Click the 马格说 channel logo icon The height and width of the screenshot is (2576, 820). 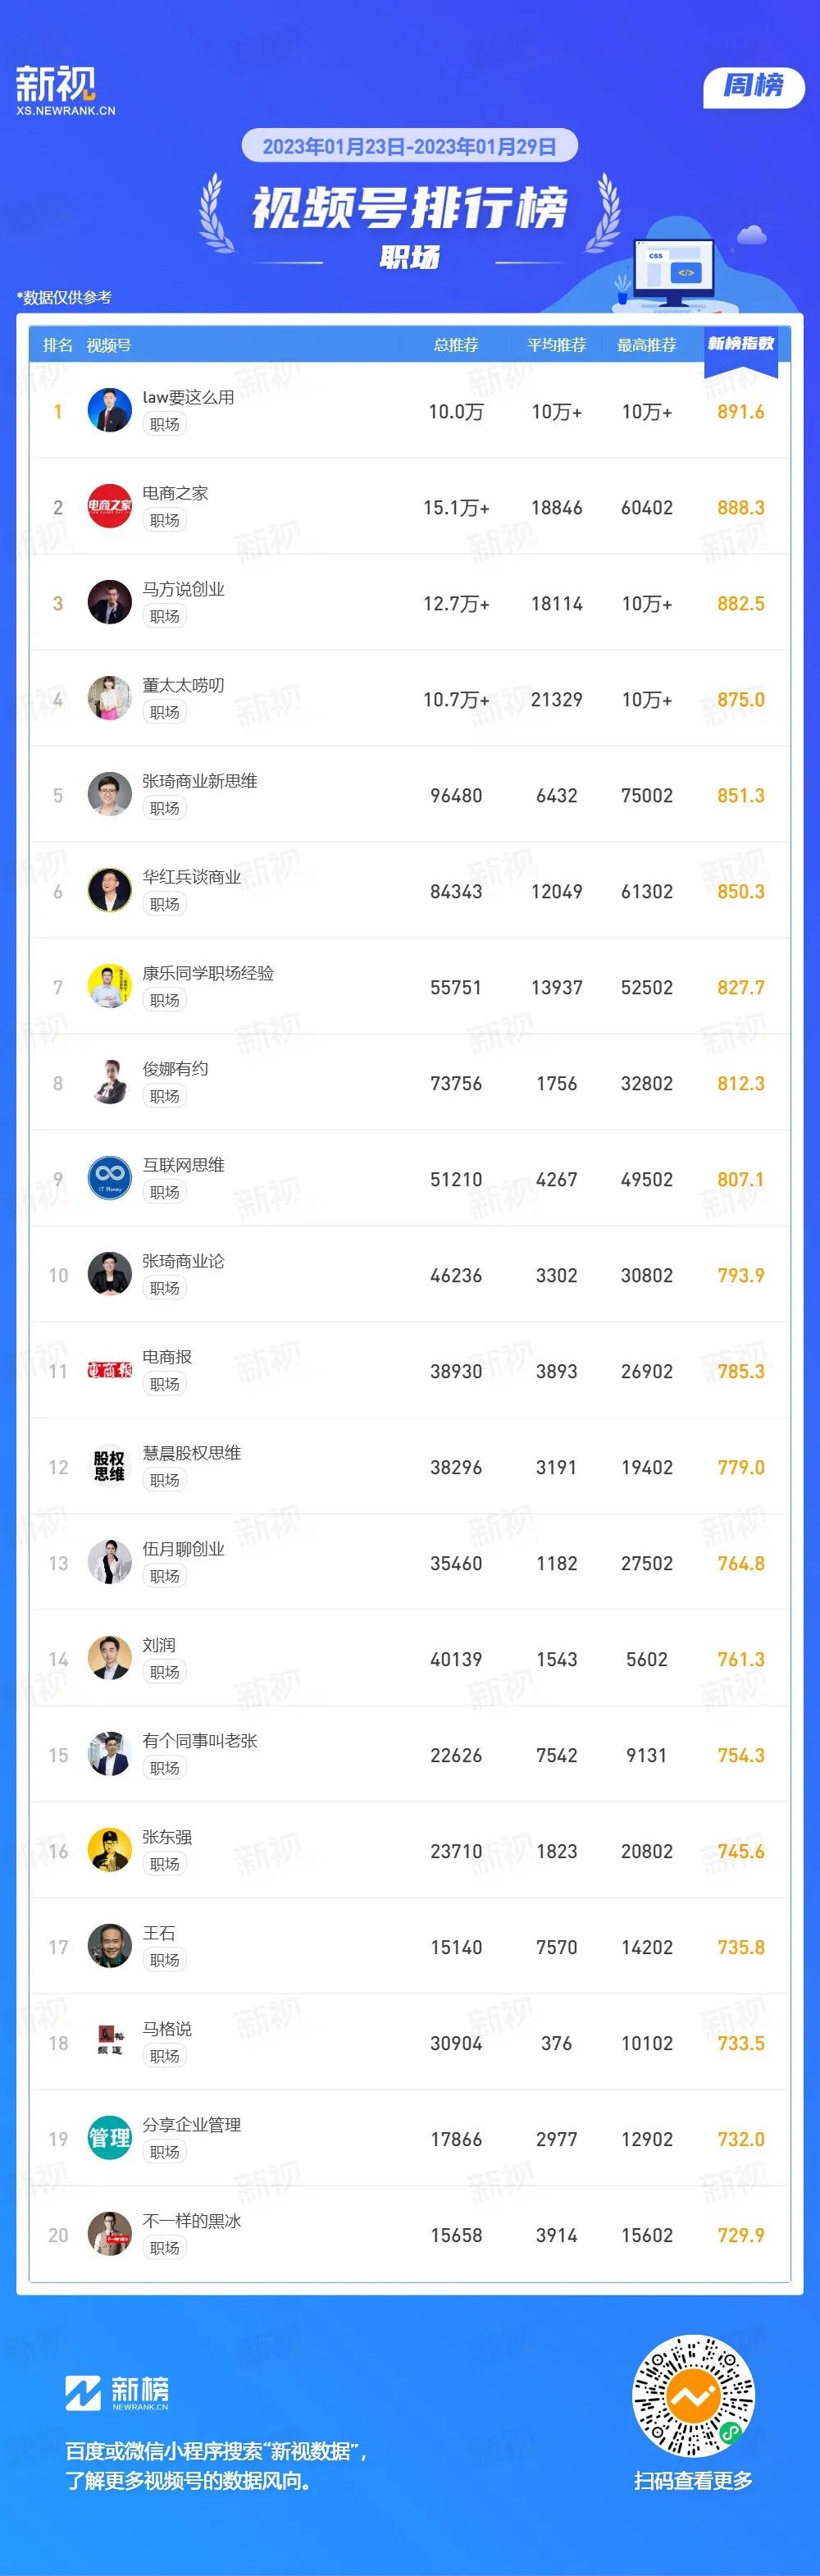click(110, 2042)
